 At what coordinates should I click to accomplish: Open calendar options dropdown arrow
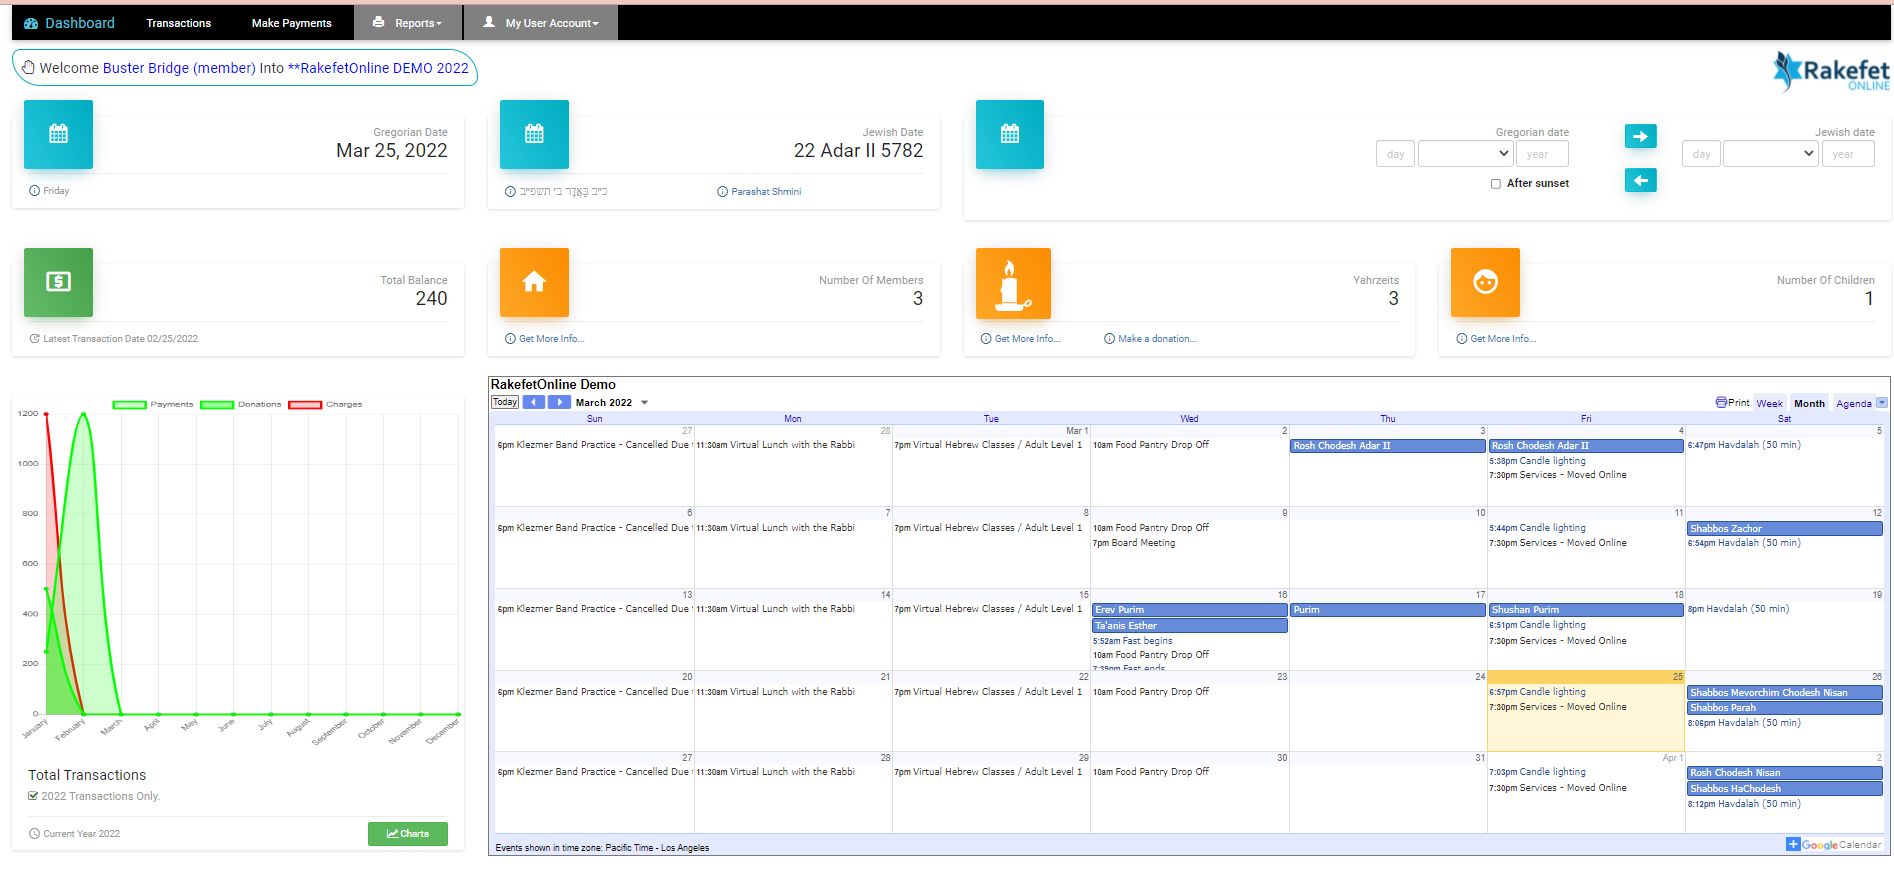click(1882, 403)
